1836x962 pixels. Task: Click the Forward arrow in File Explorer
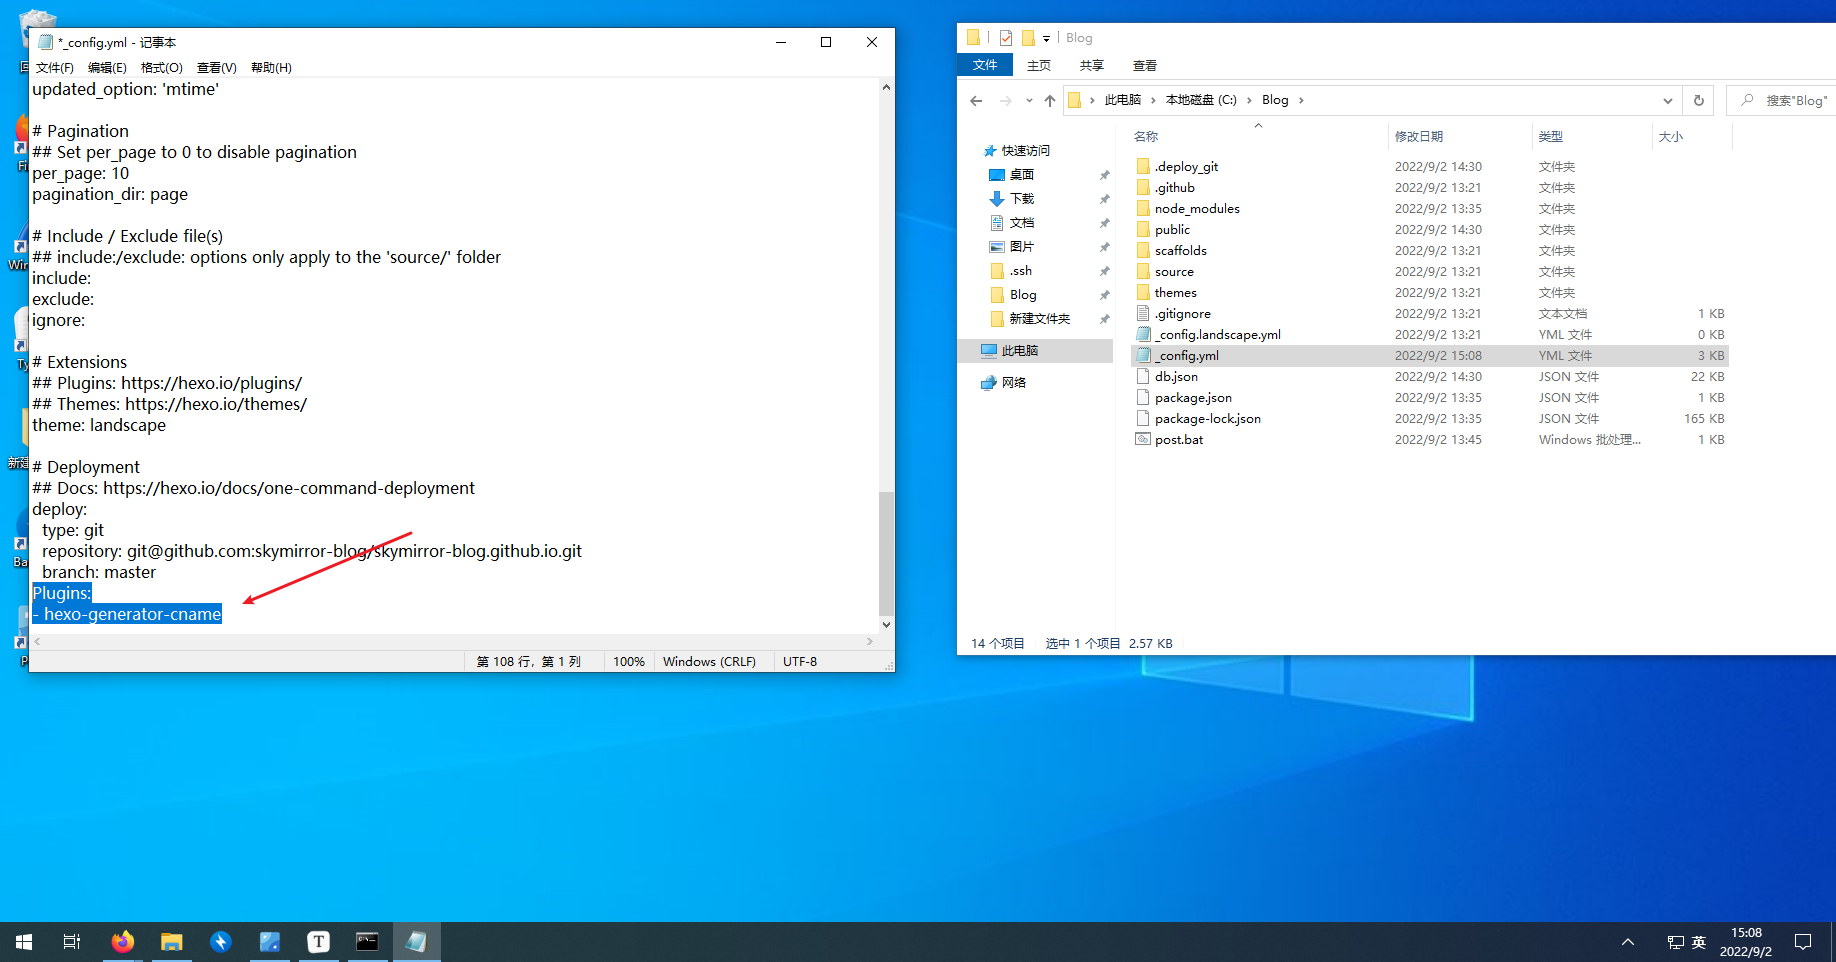[1005, 100]
